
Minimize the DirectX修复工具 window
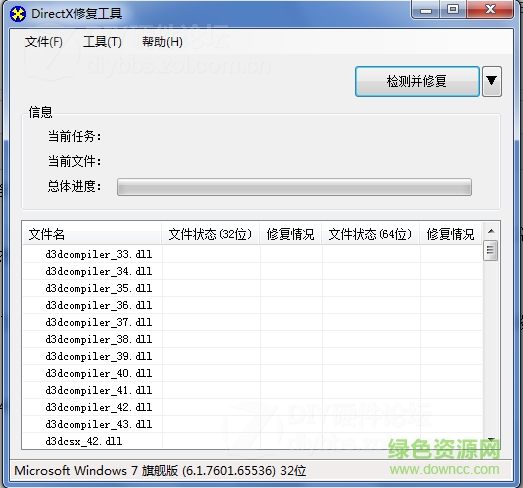coord(426,10)
